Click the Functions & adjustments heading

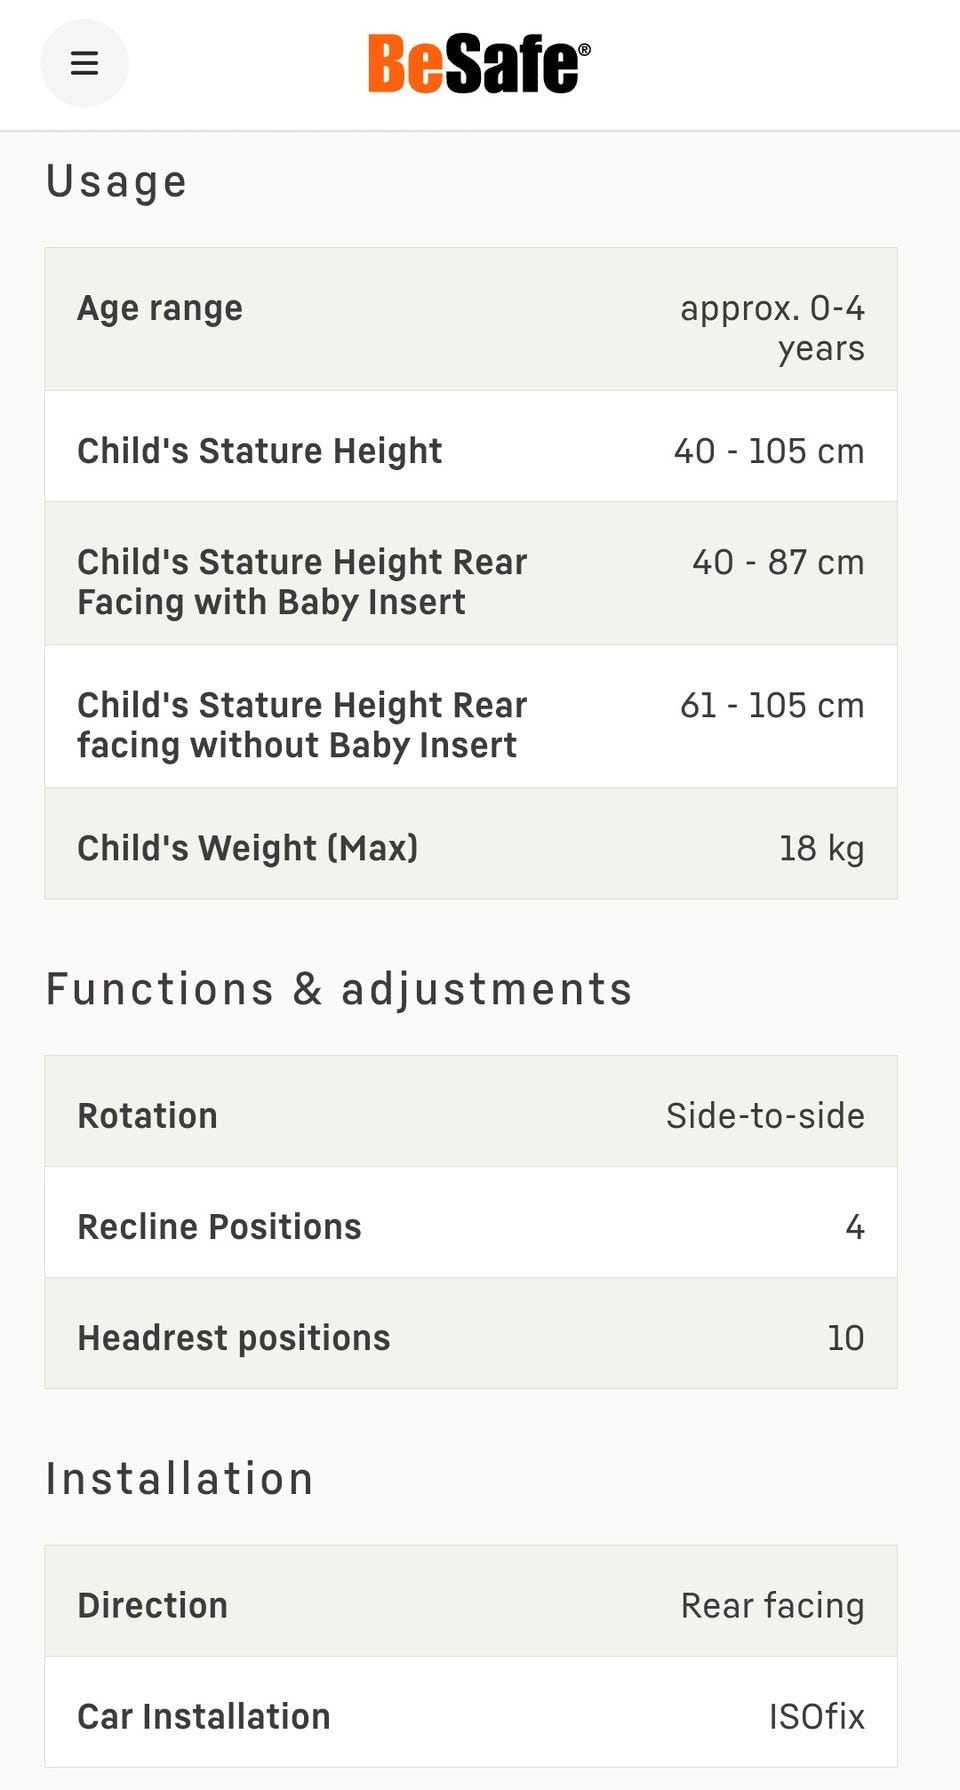[339, 989]
